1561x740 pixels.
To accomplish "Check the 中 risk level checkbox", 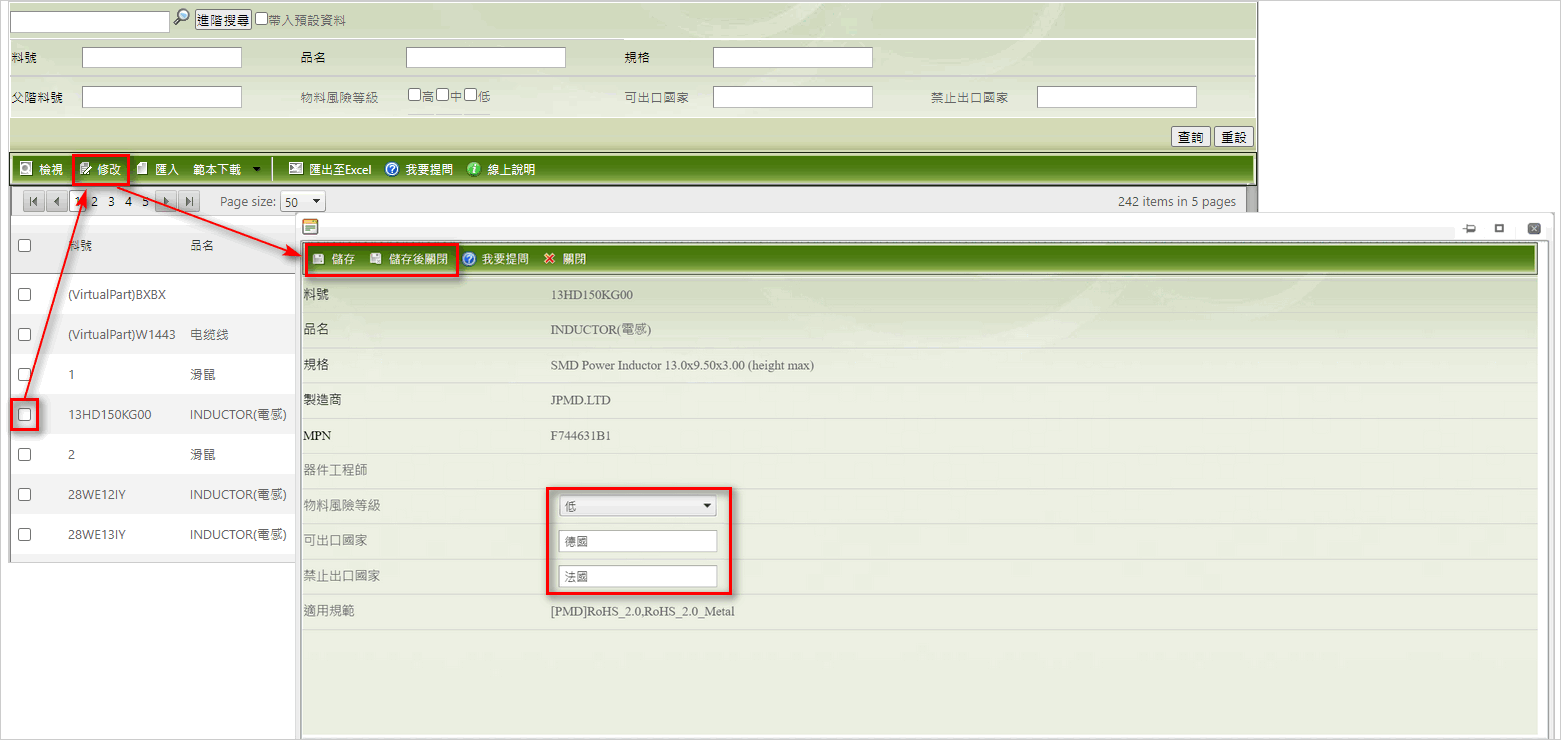I will [442, 95].
